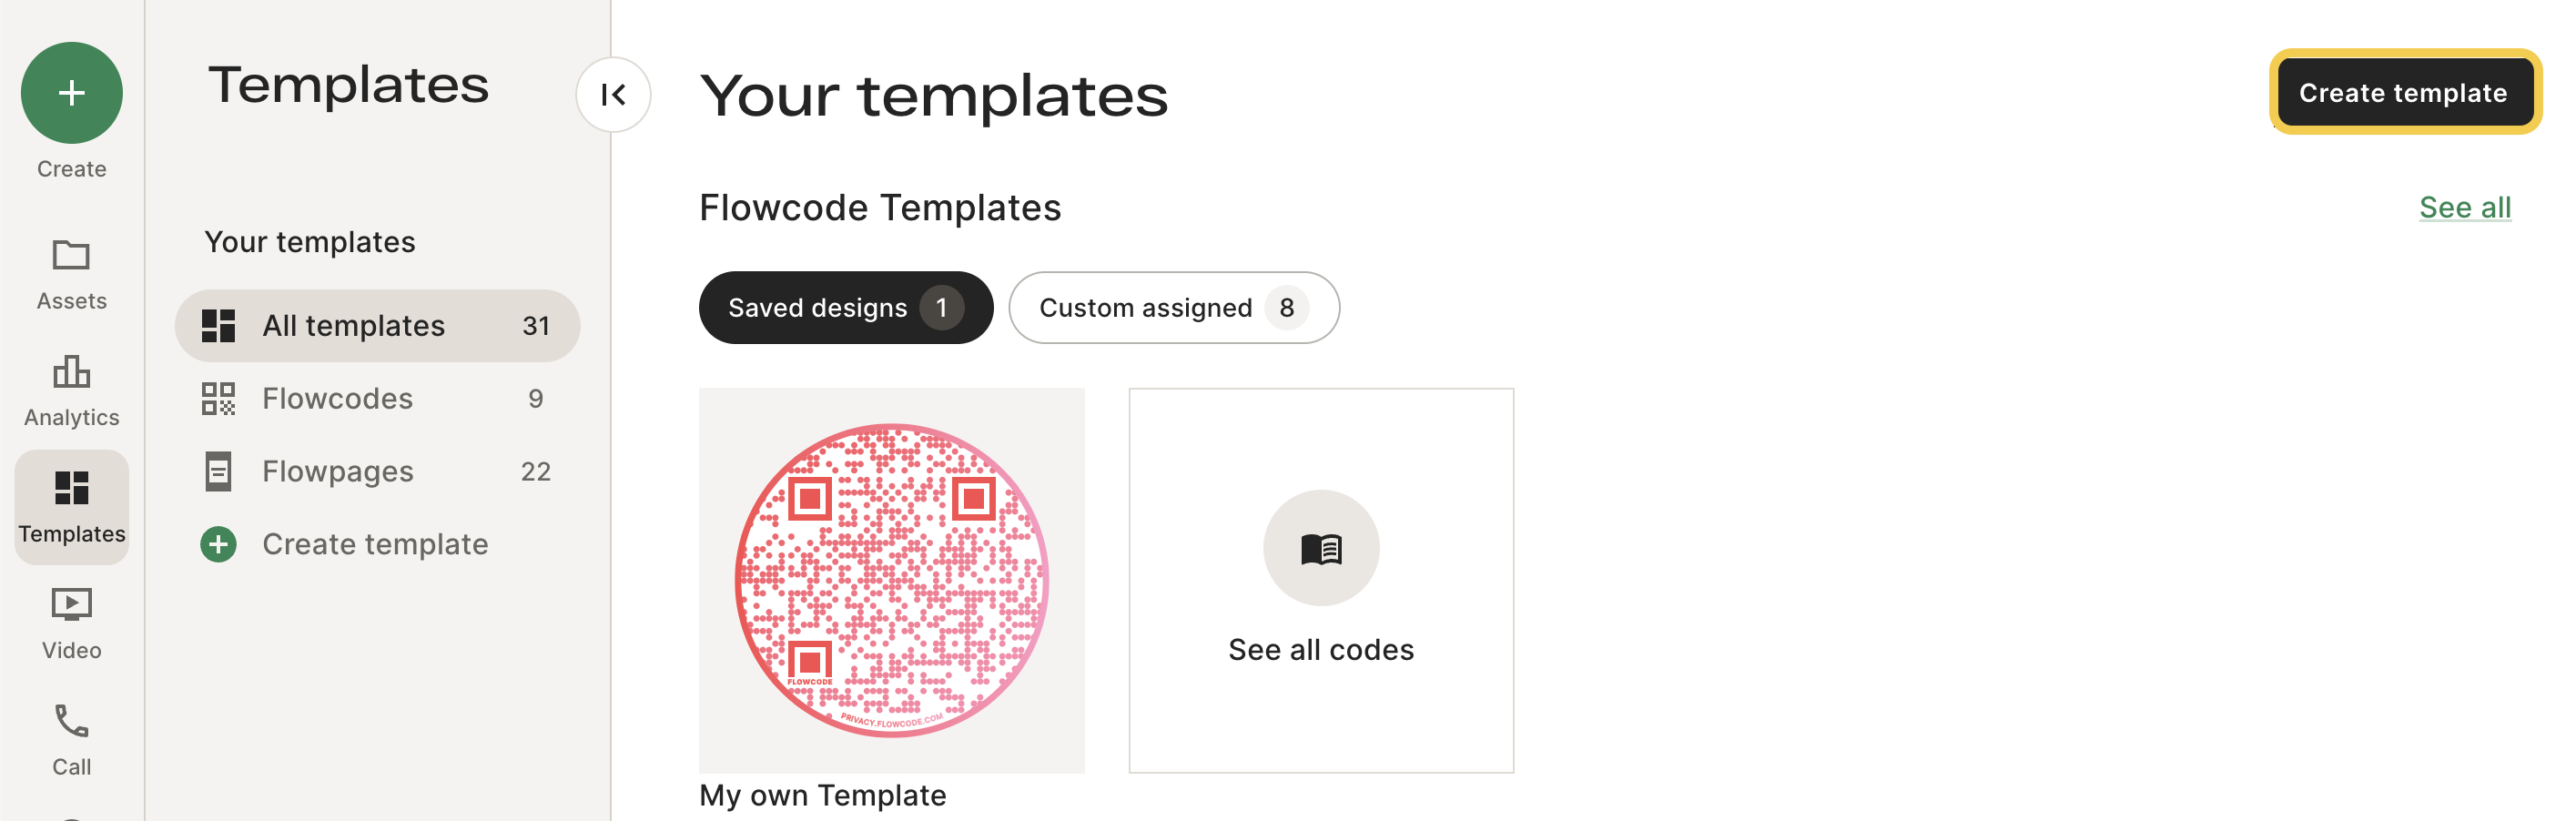
Task: Click the See all codes card
Action: coord(1321,581)
